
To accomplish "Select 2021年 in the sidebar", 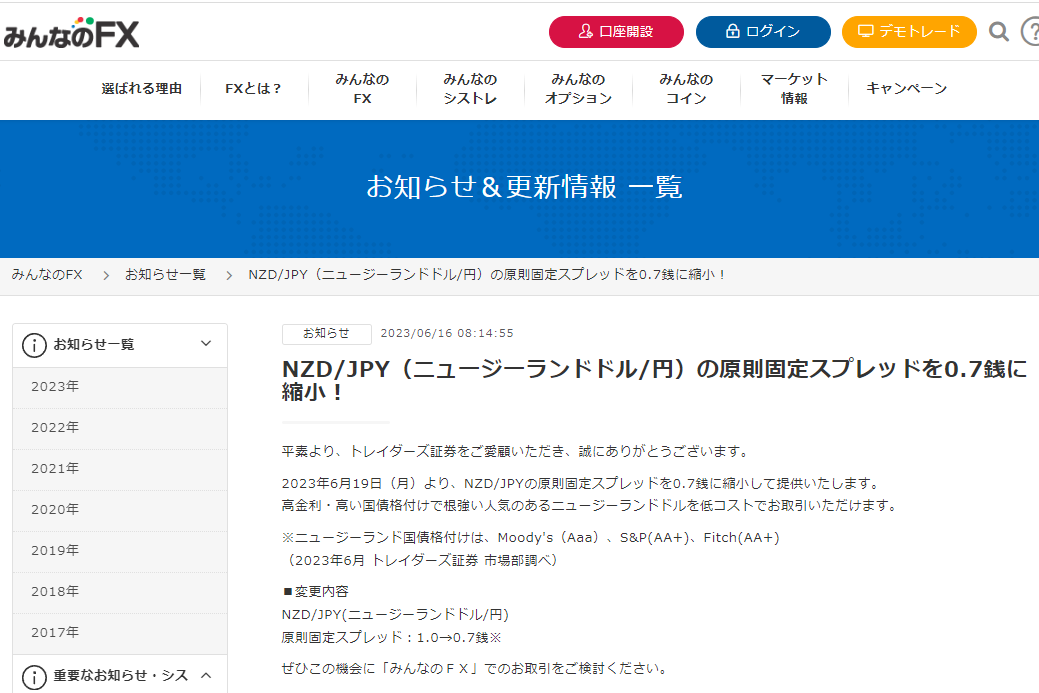I will 120,469.
